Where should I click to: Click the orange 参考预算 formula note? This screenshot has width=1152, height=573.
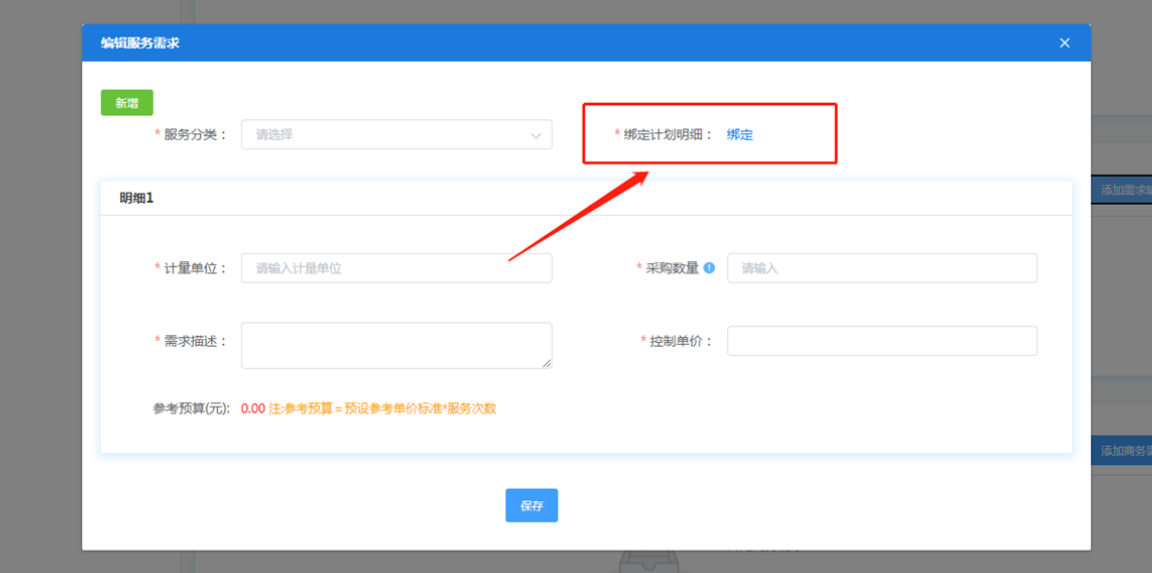click(382, 409)
